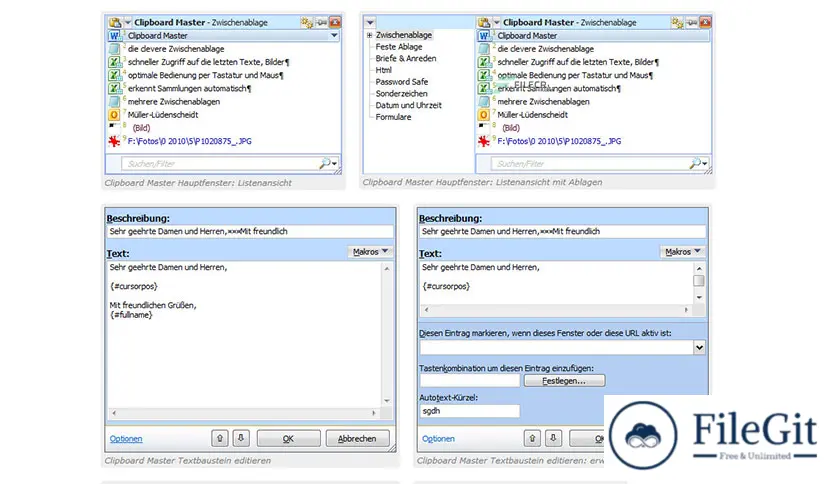Open the title arrow menu in left list window
Image resolution: width=836 pixels, height=484 pixels.
pos(127,22)
